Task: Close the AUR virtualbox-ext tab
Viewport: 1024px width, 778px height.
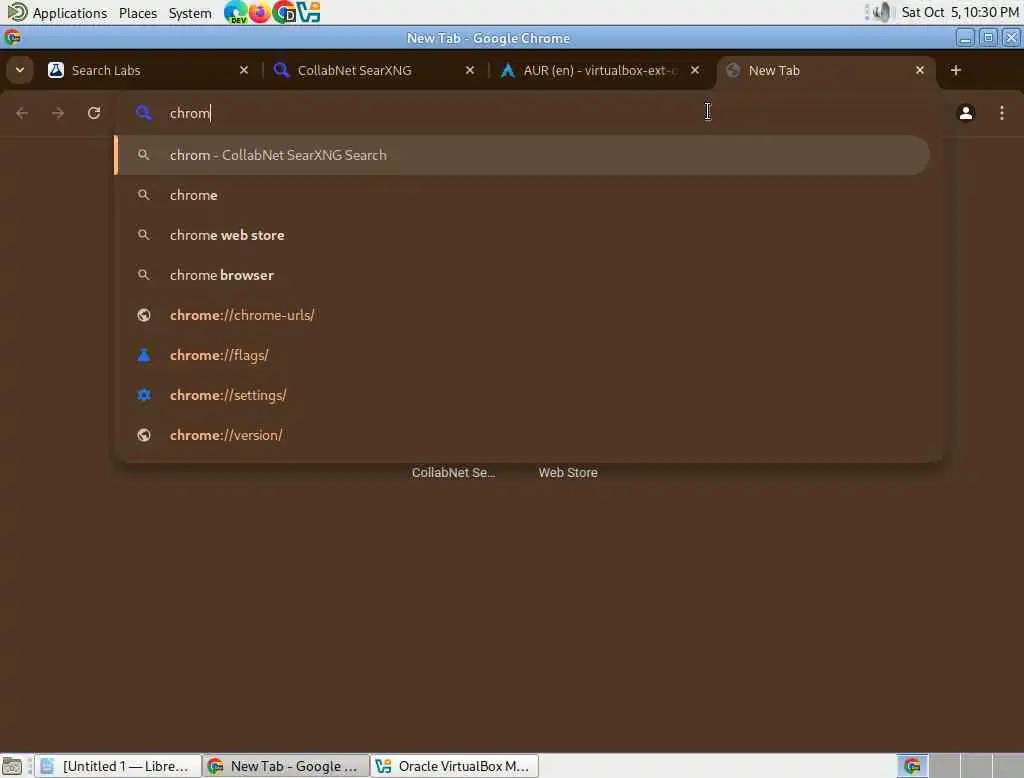Action: [x=695, y=70]
